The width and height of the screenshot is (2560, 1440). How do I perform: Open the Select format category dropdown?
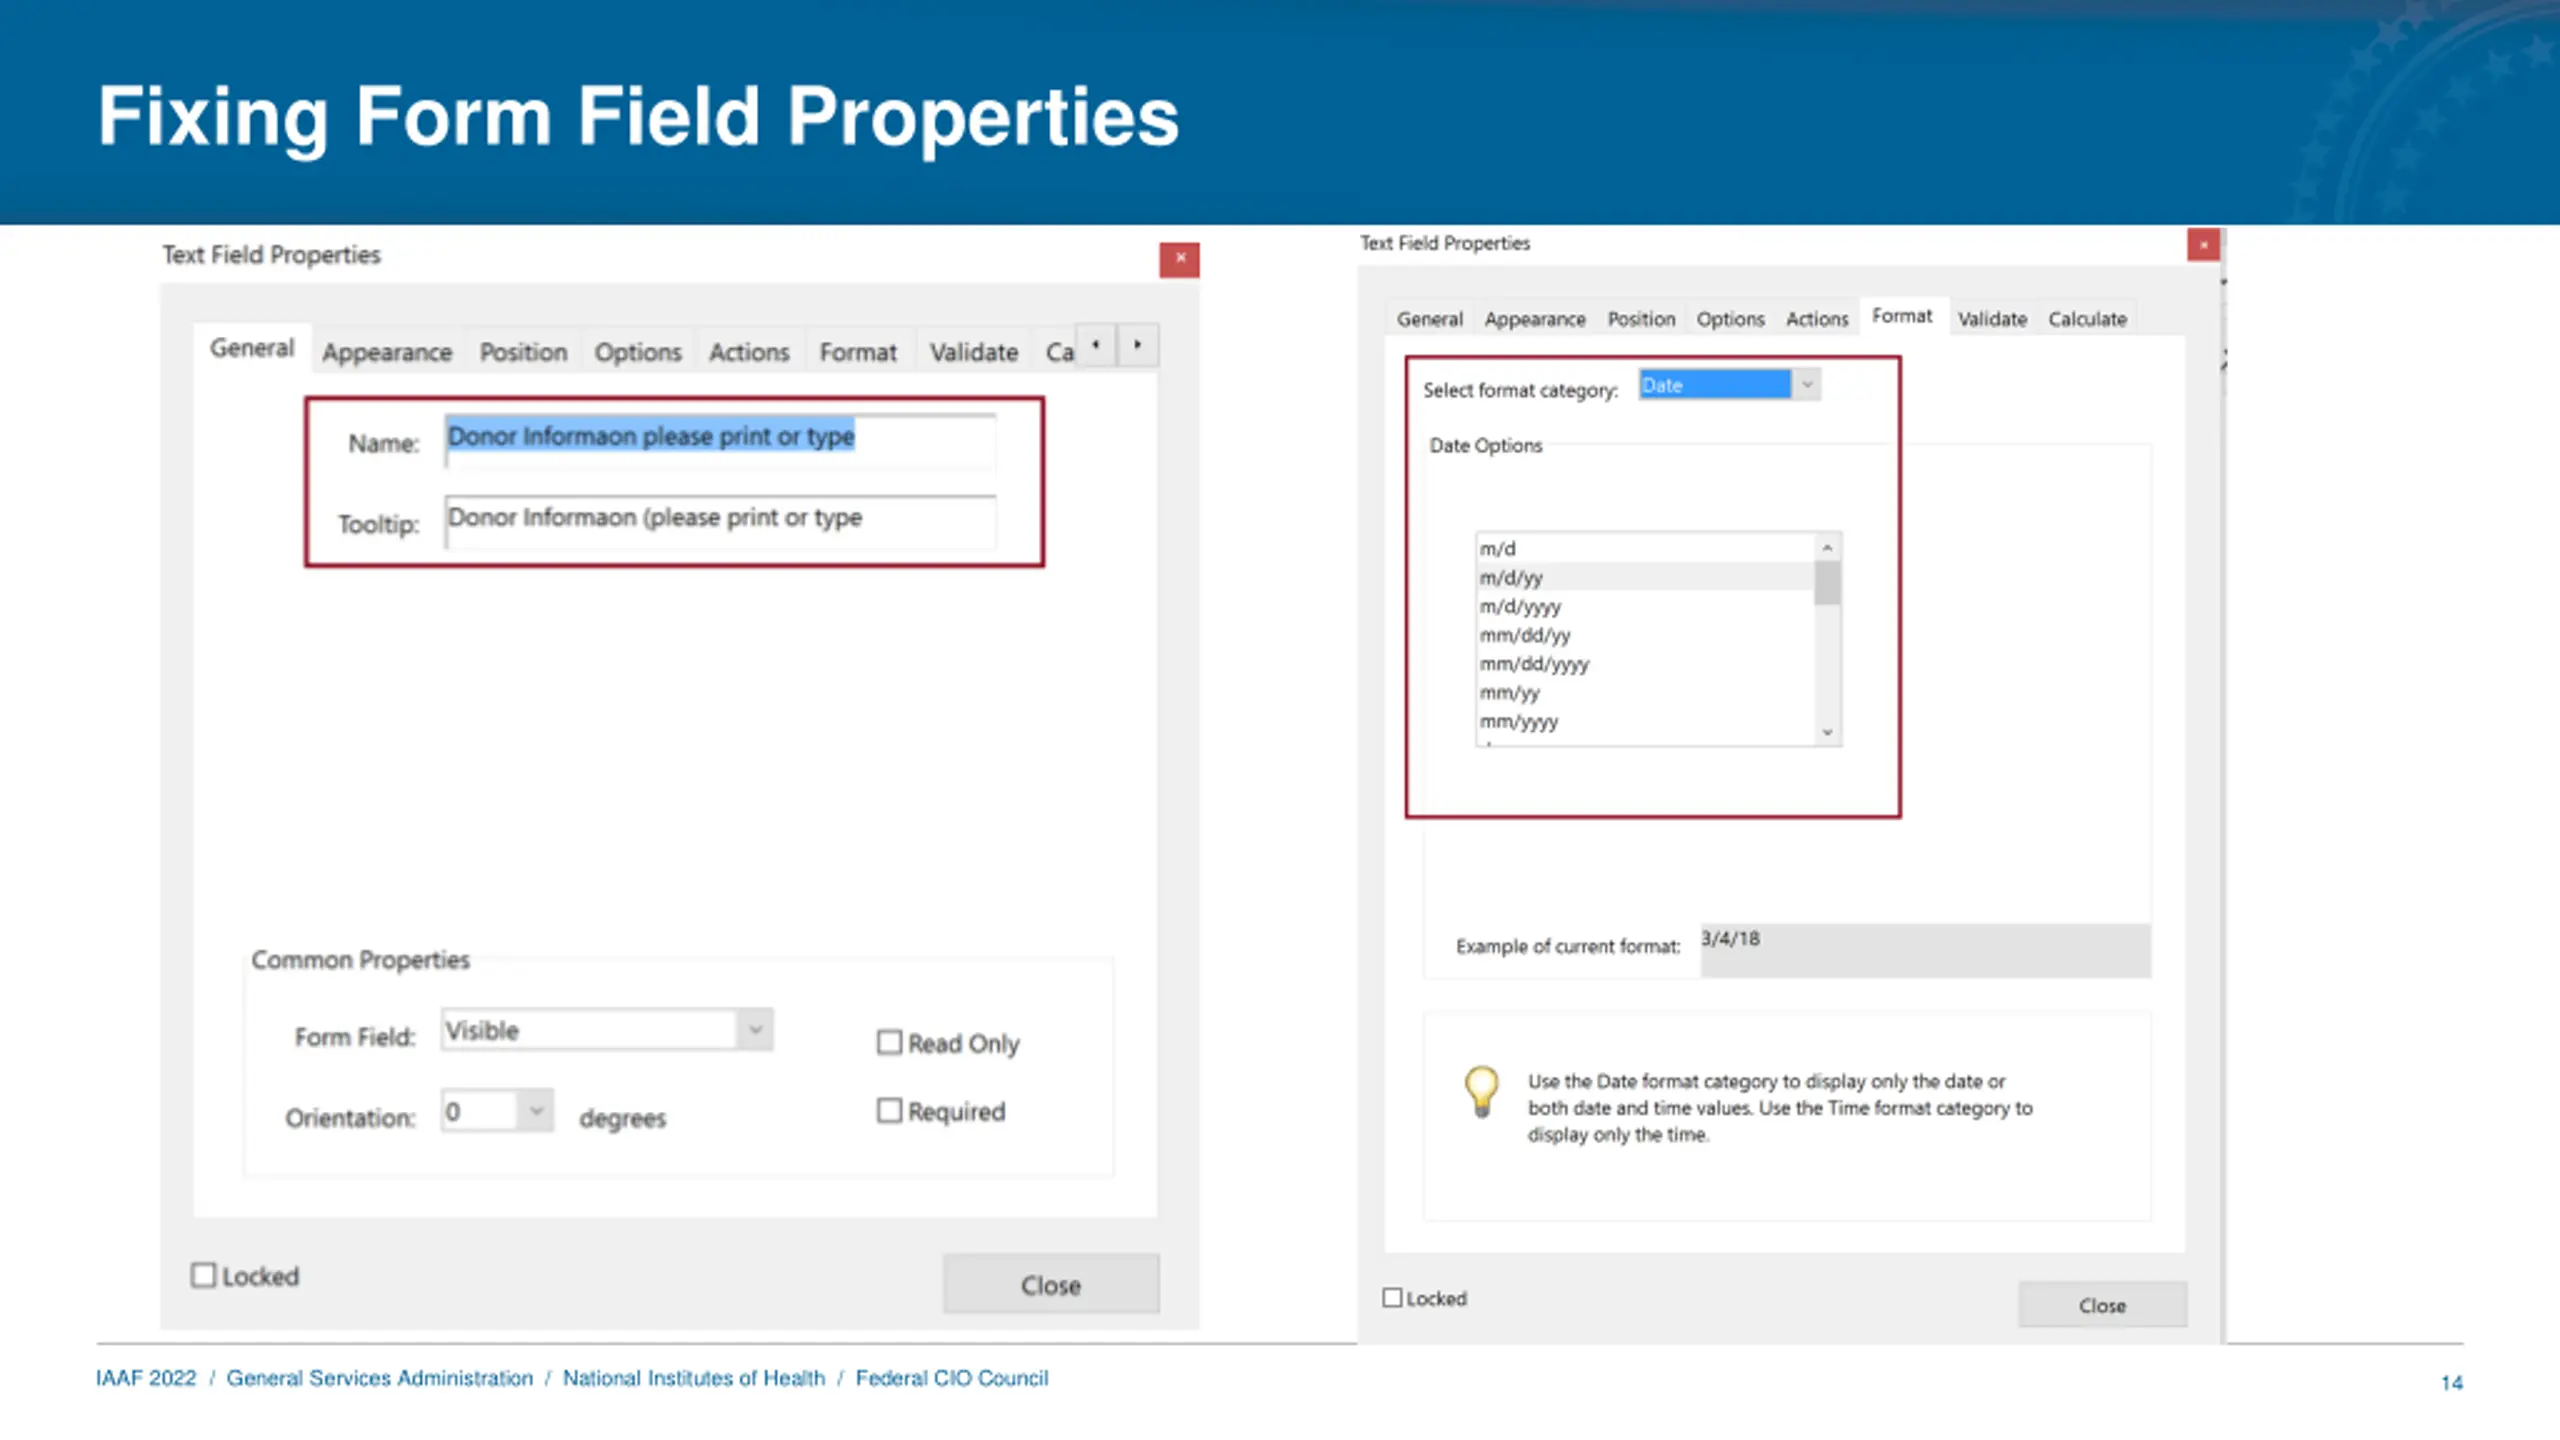[x=1729, y=385]
